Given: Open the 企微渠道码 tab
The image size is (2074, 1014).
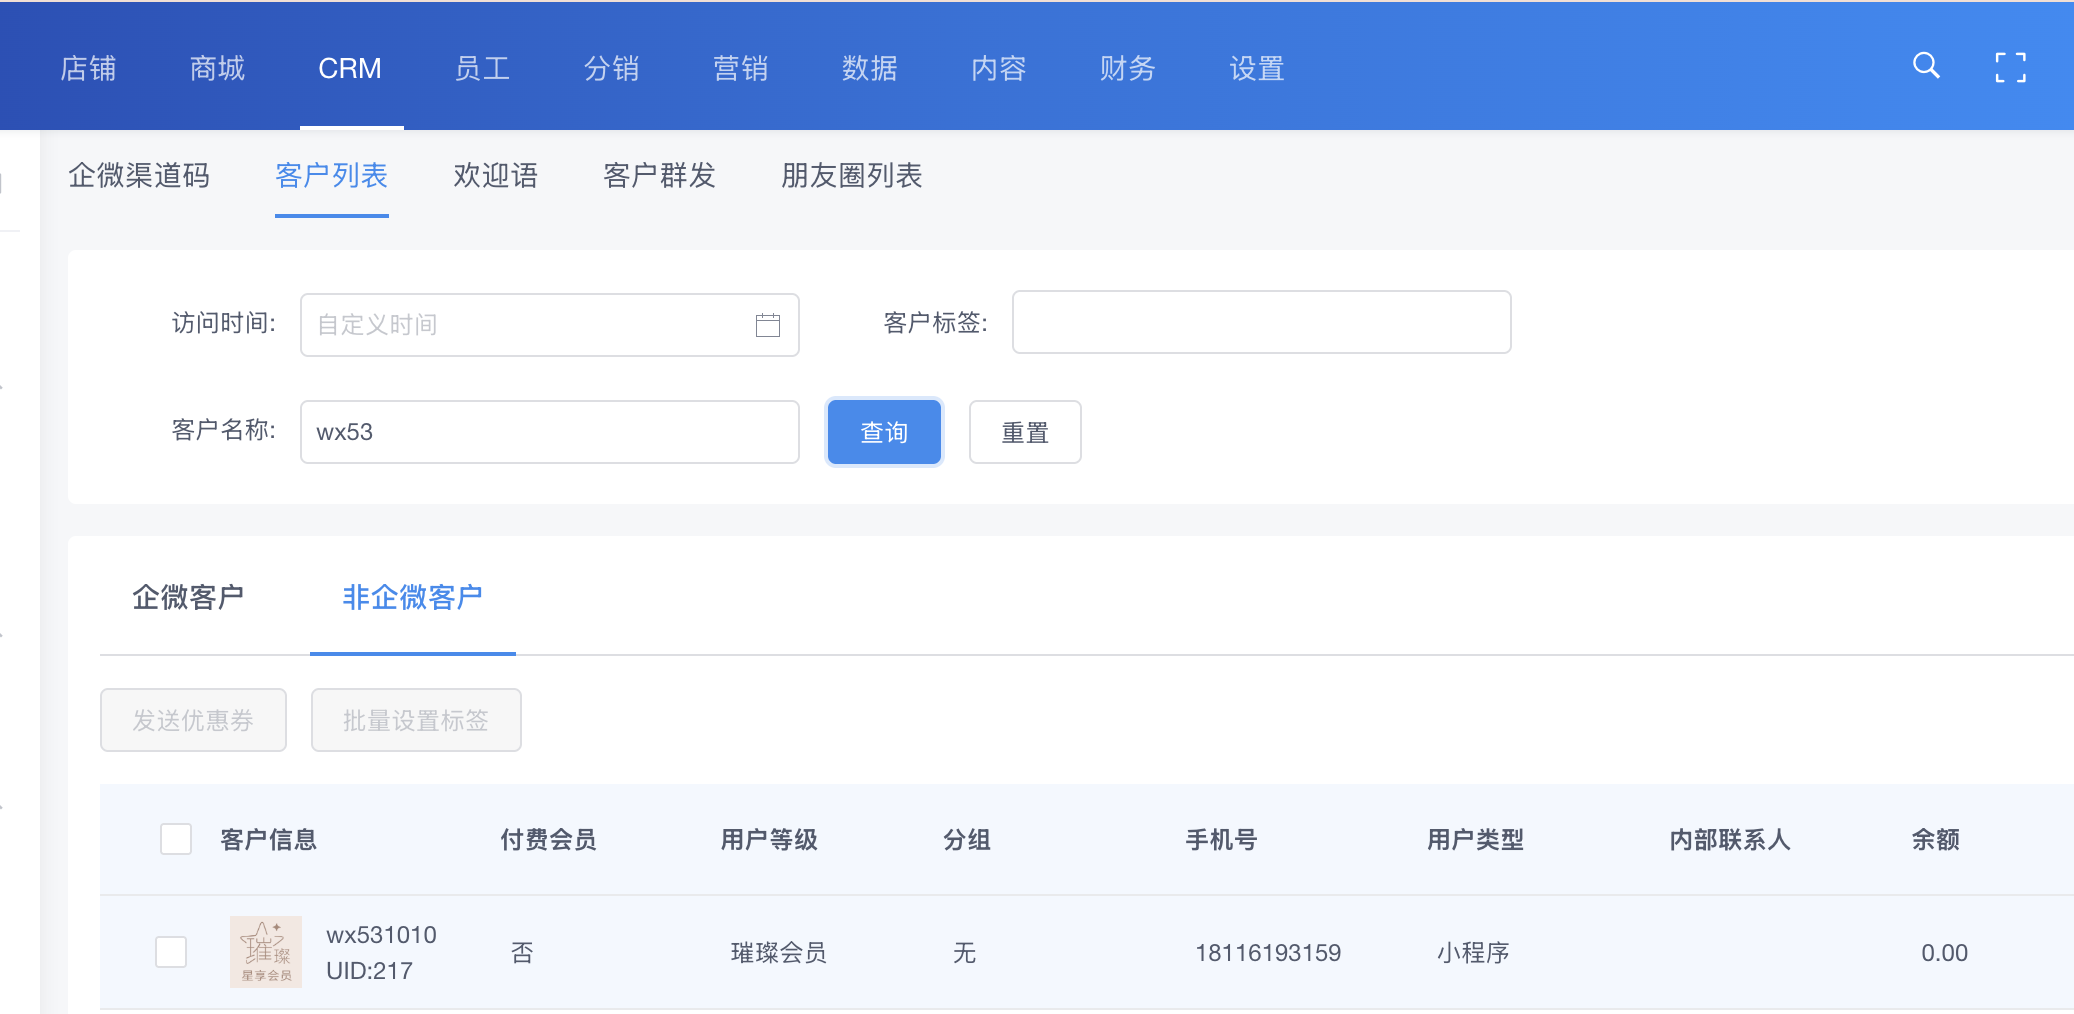Looking at the screenshot, I should point(139,176).
